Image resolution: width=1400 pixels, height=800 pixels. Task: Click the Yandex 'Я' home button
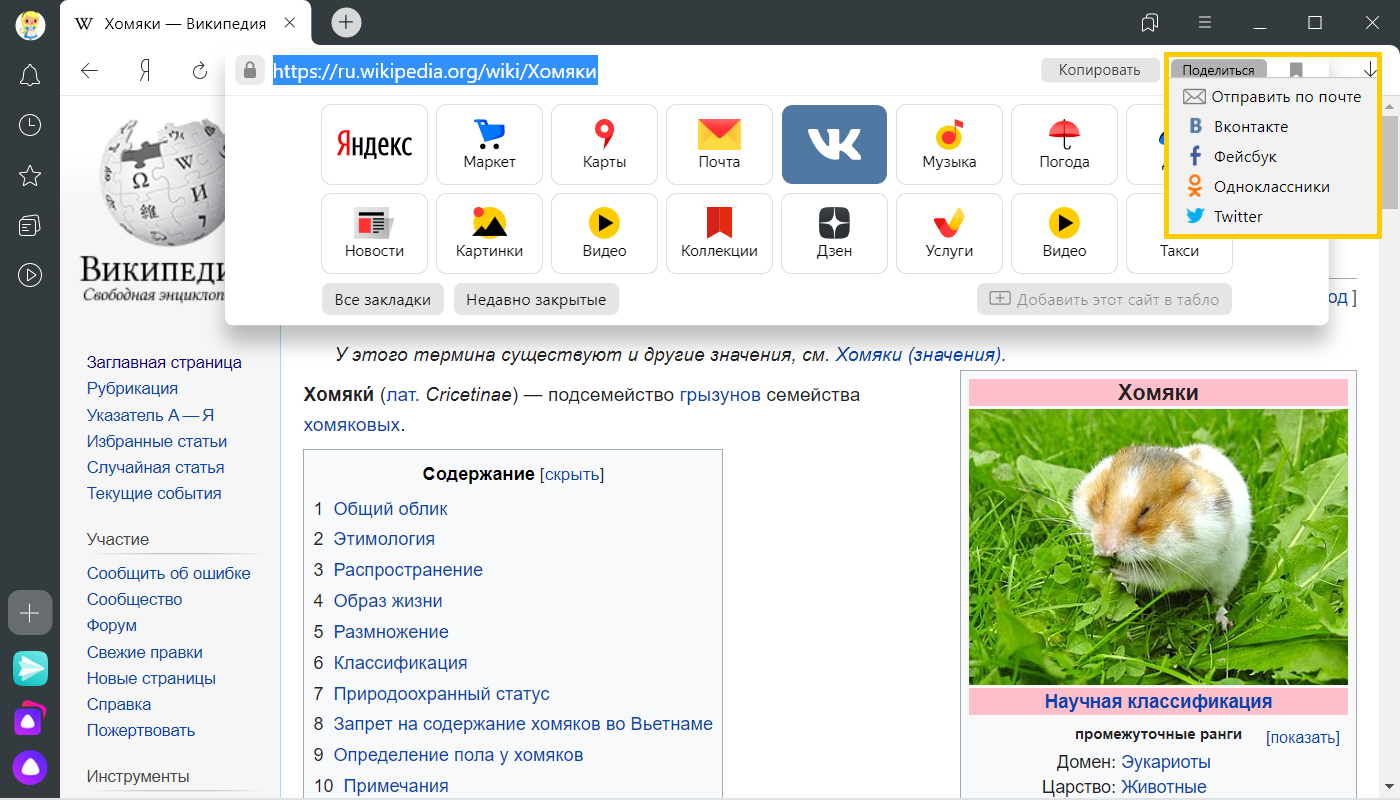click(x=145, y=70)
